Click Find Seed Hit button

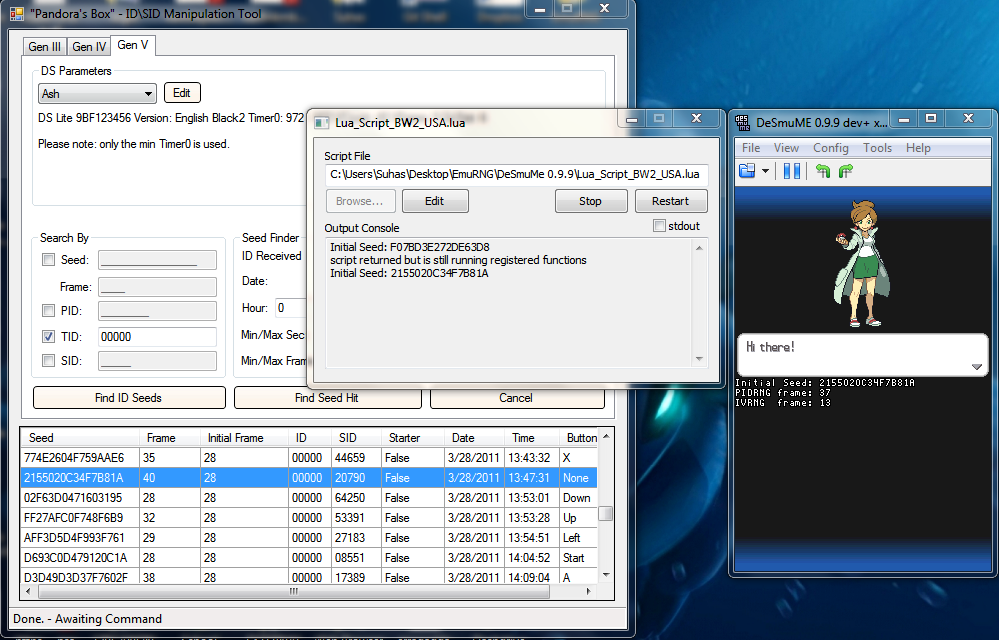pyautogui.click(x=327, y=398)
